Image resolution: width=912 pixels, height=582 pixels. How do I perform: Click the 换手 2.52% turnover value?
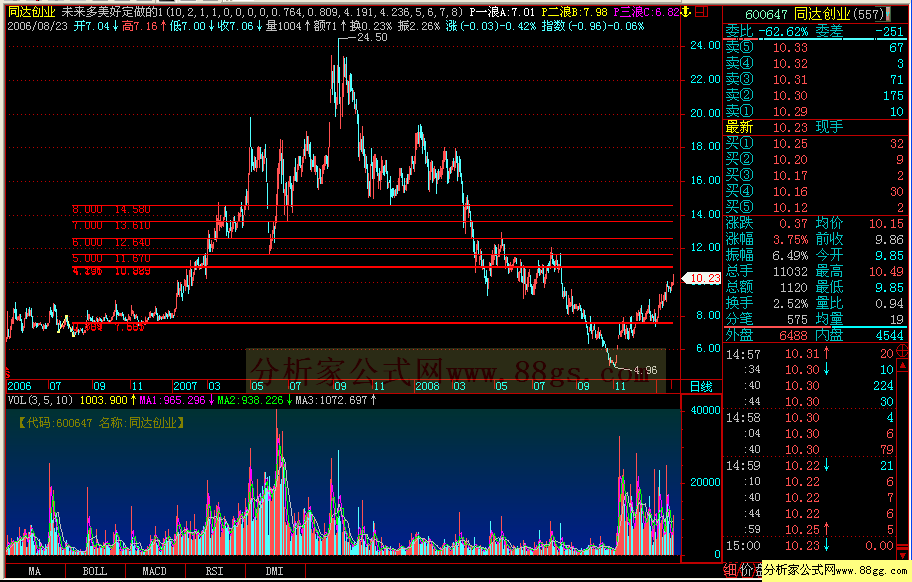pyautogui.click(x=790, y=304)
